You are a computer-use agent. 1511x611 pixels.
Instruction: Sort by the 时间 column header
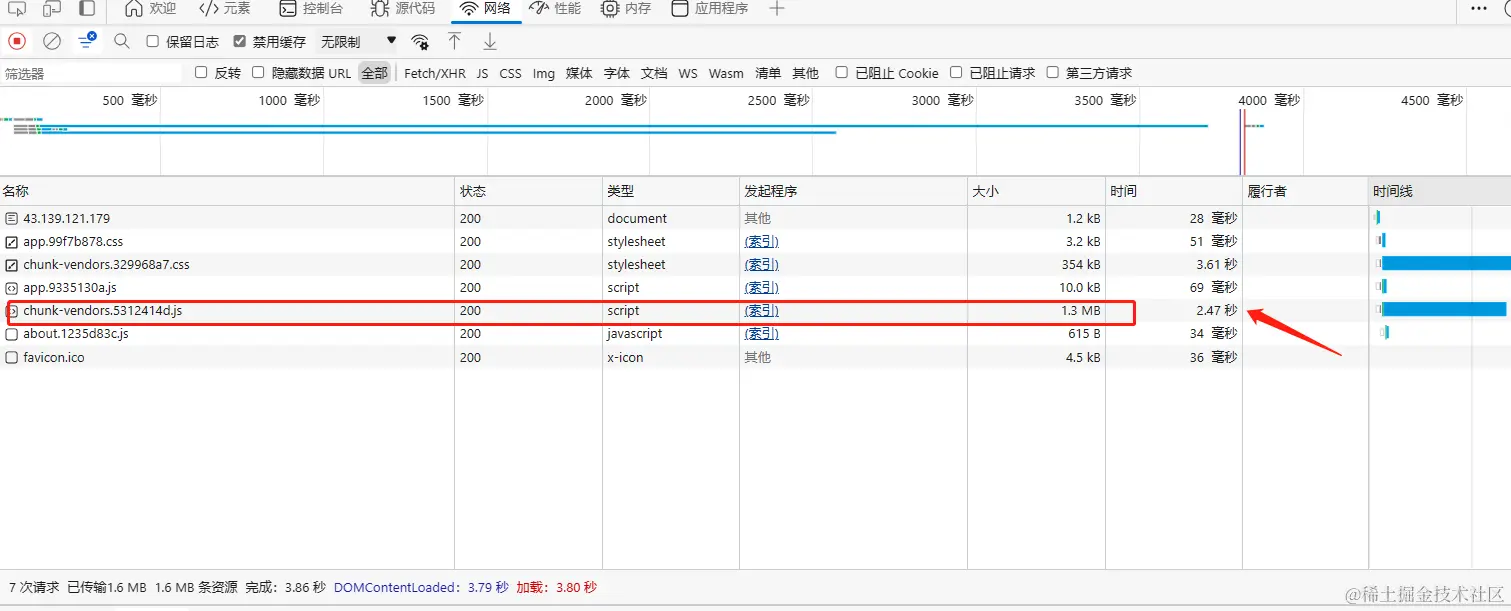(1174, 191)
